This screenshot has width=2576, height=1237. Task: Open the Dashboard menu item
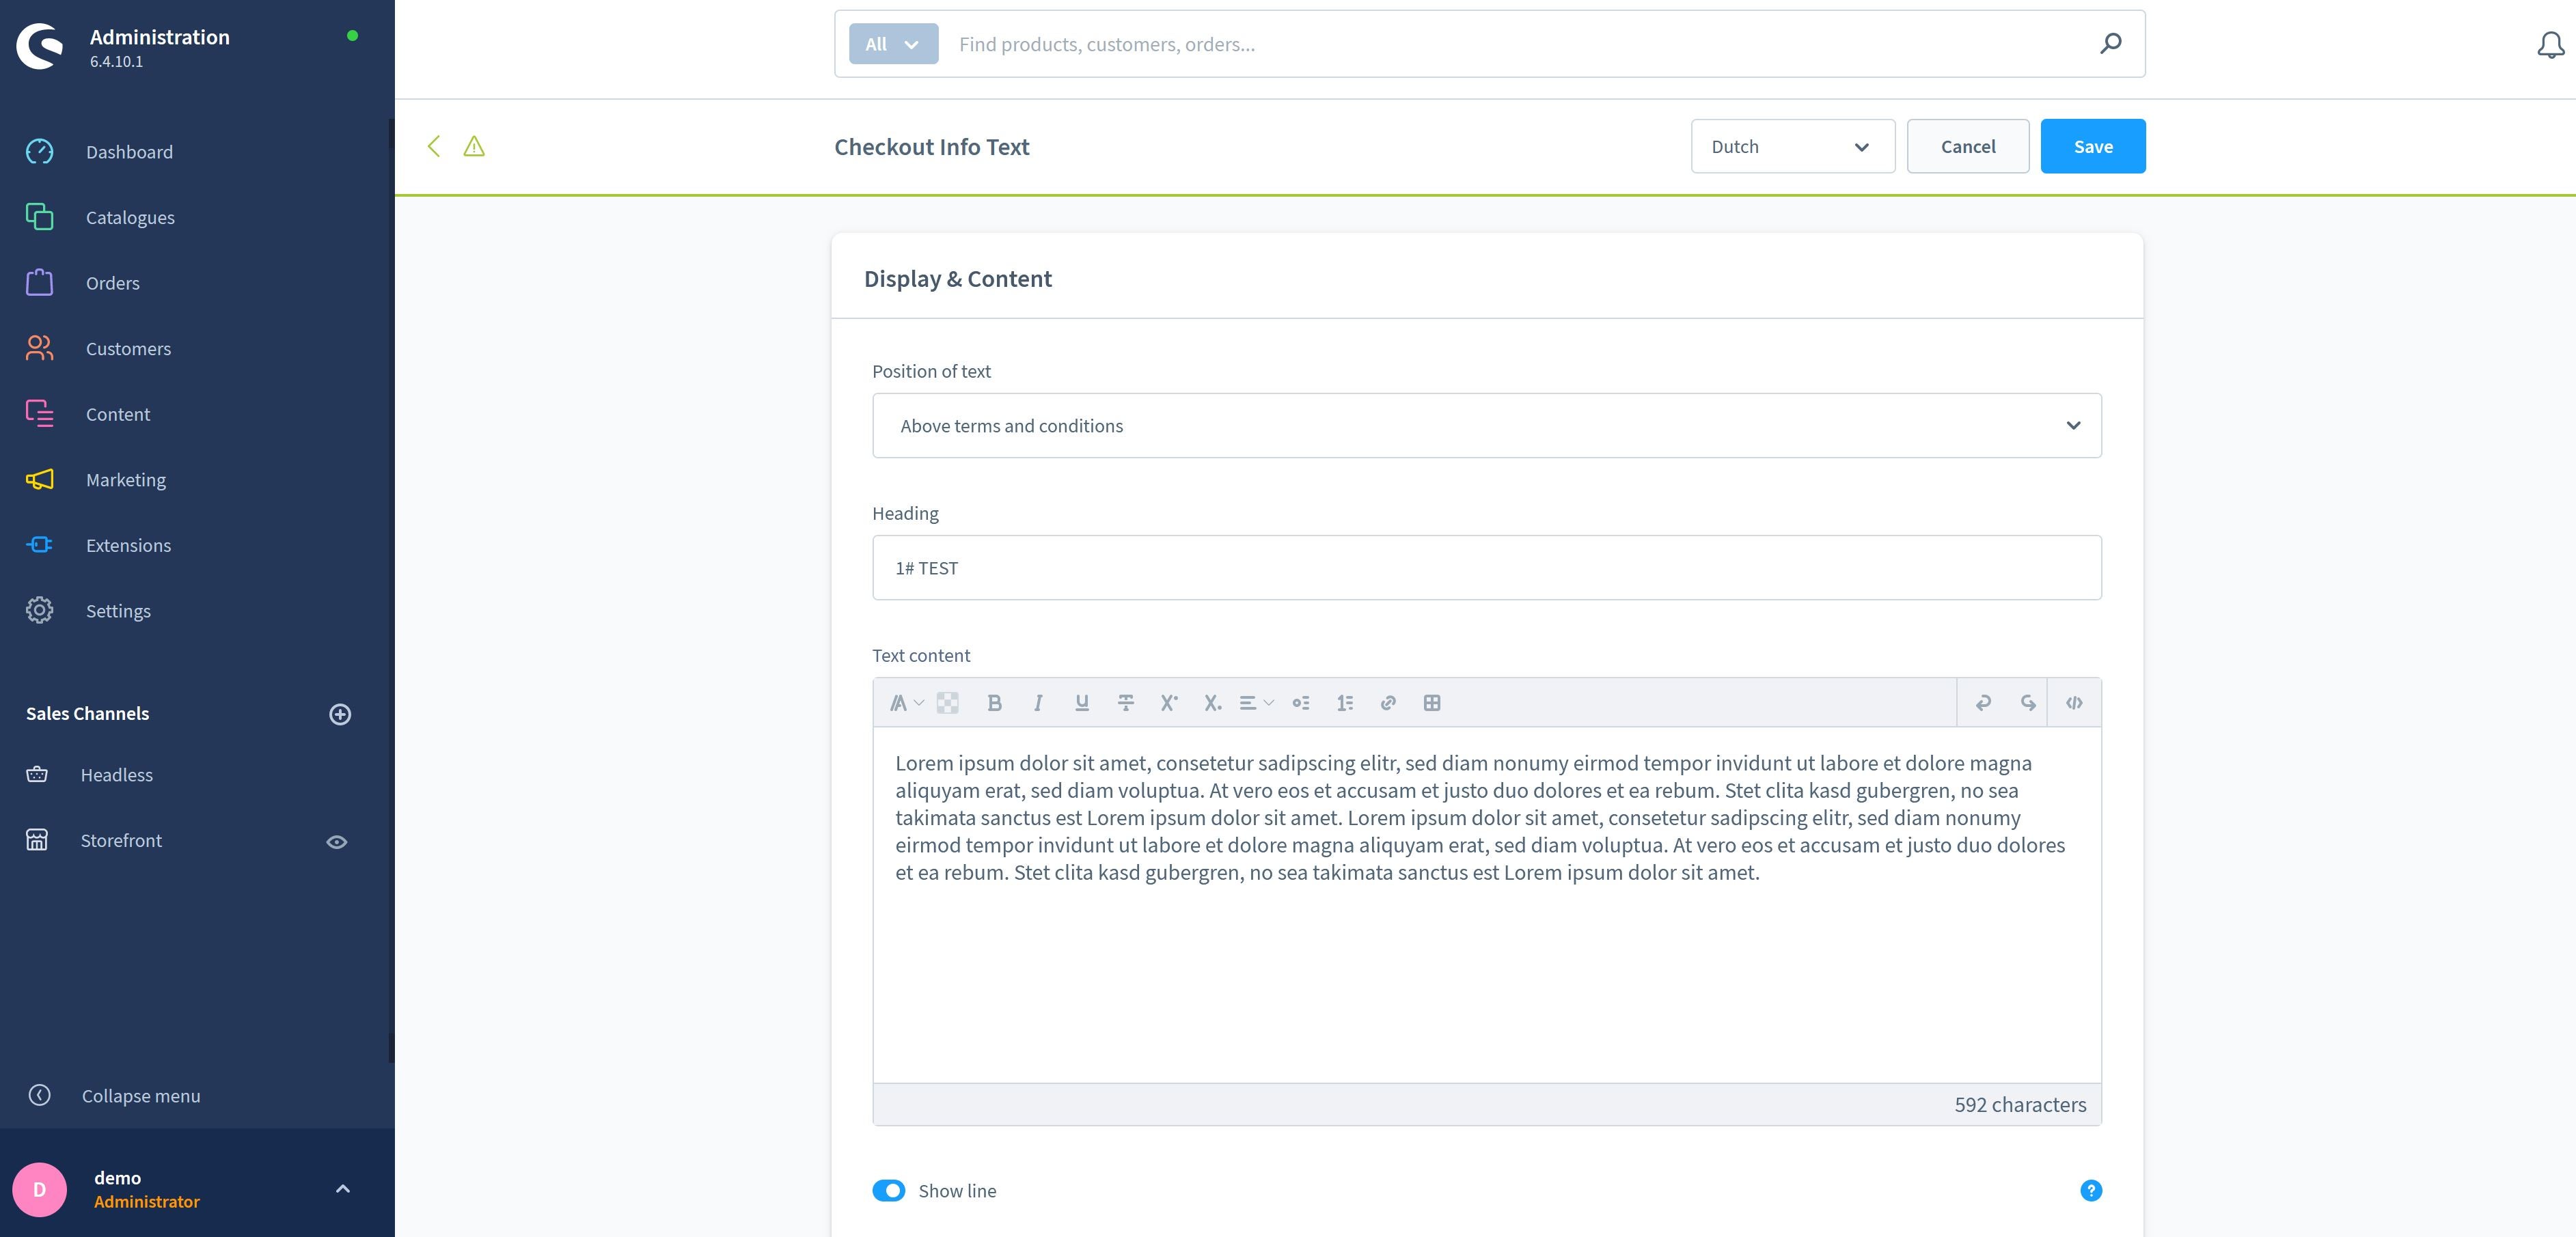click(x=129, y=152)
